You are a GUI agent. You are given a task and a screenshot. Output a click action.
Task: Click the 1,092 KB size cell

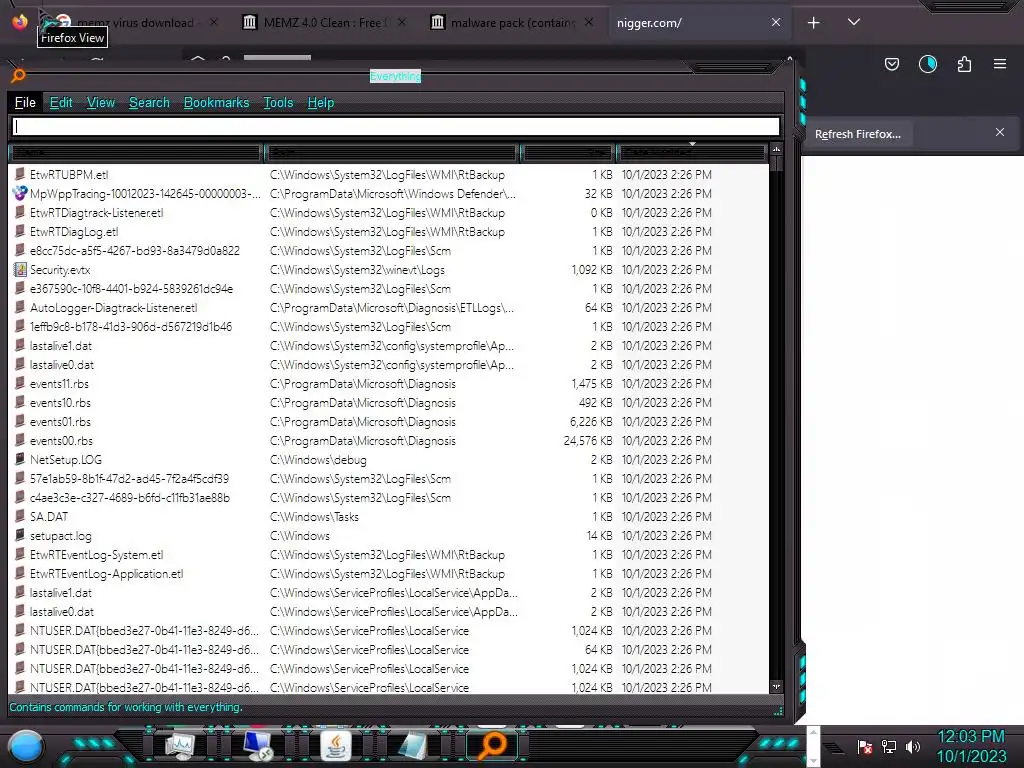[592, 270]
